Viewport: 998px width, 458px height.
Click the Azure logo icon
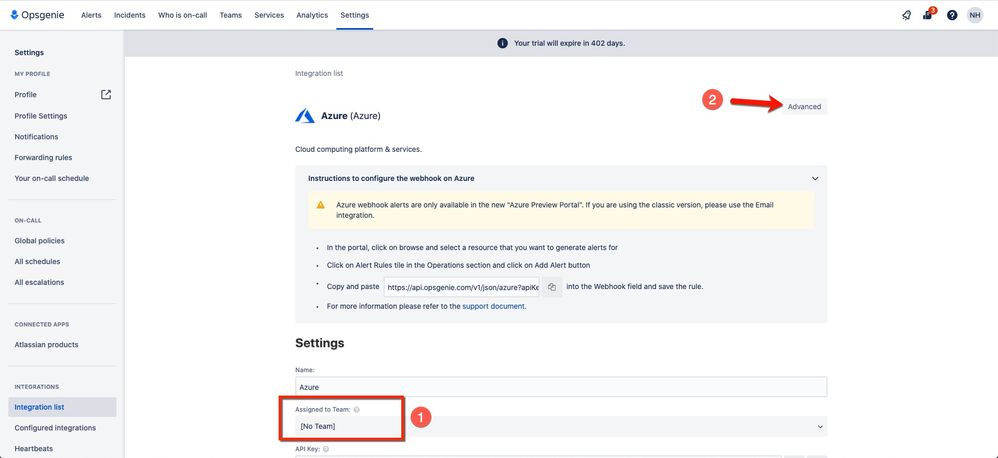point(305,116)
